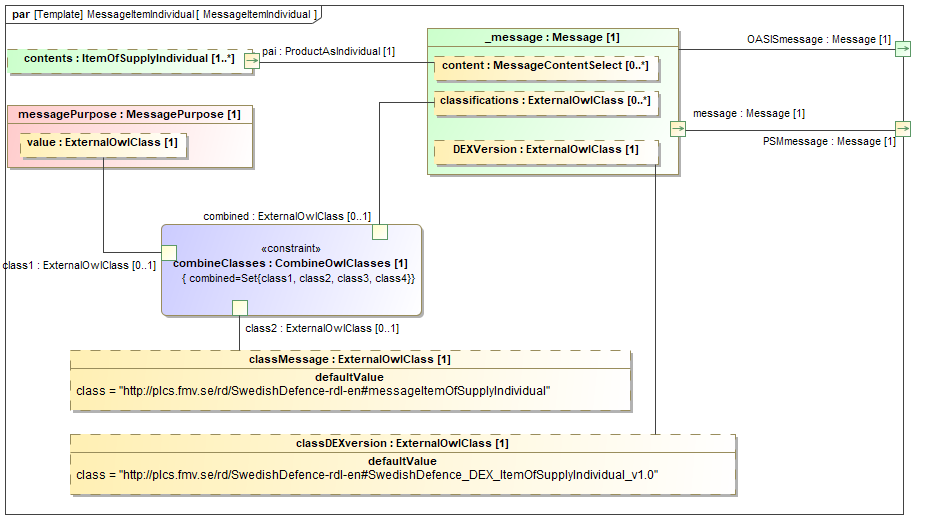Select the value : ExternalOwlClass nested property
The width and height of the screenshot is (928, 529).
(x=102, y=142)
